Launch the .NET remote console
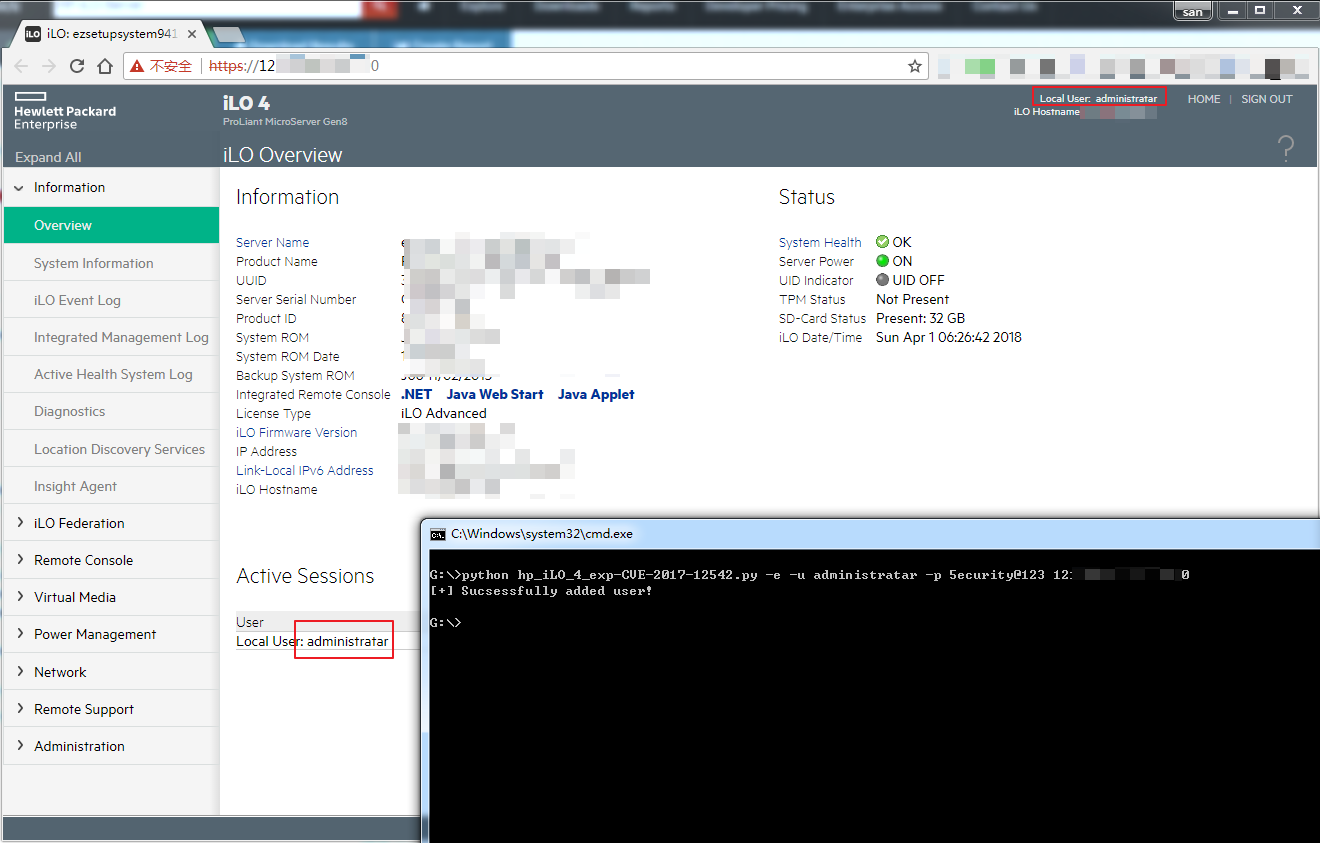 416,394
